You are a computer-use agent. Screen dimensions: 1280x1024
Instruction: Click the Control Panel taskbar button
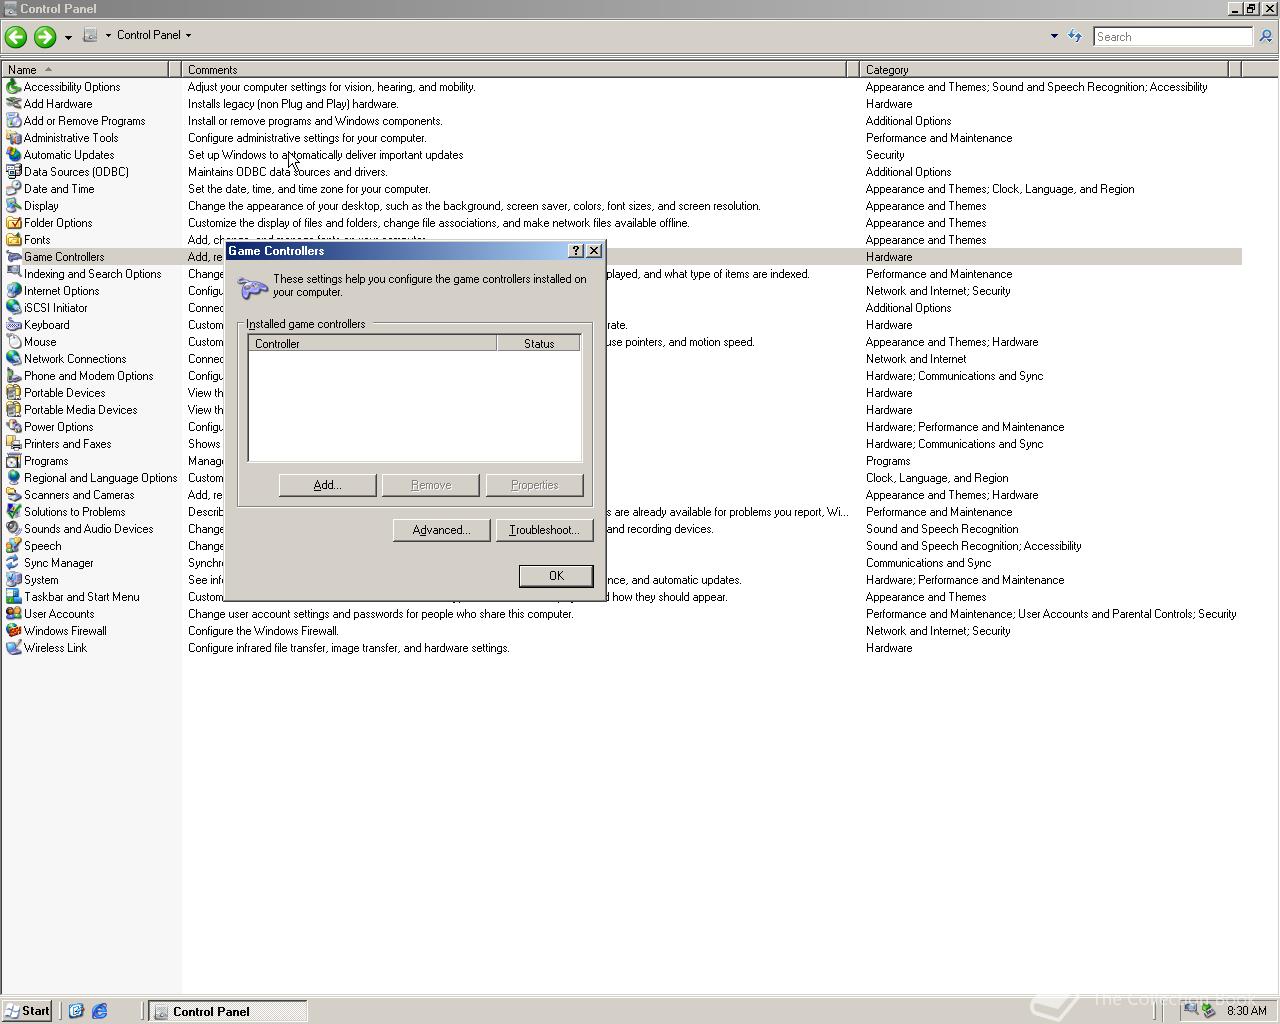228,1011
